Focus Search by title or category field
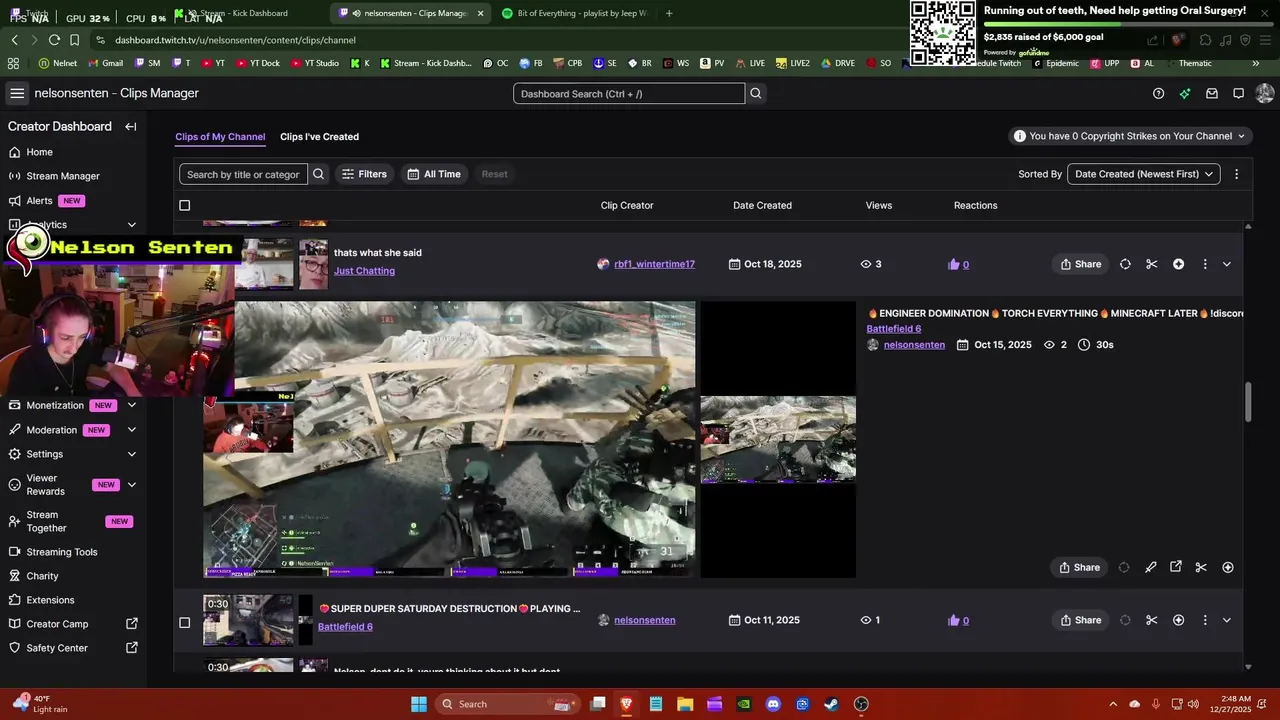This screenshot has width=1280, height=720. 243,174
